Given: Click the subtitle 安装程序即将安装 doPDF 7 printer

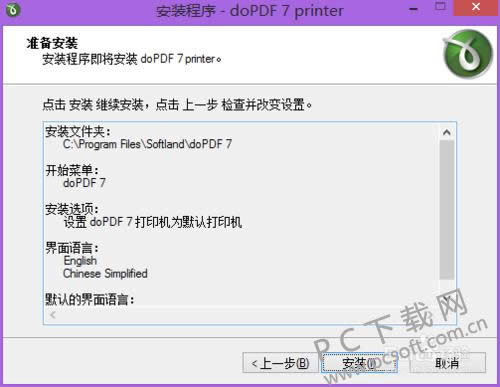Looking at the screenshot, I should pyautogui.click(x=132, y=59).
